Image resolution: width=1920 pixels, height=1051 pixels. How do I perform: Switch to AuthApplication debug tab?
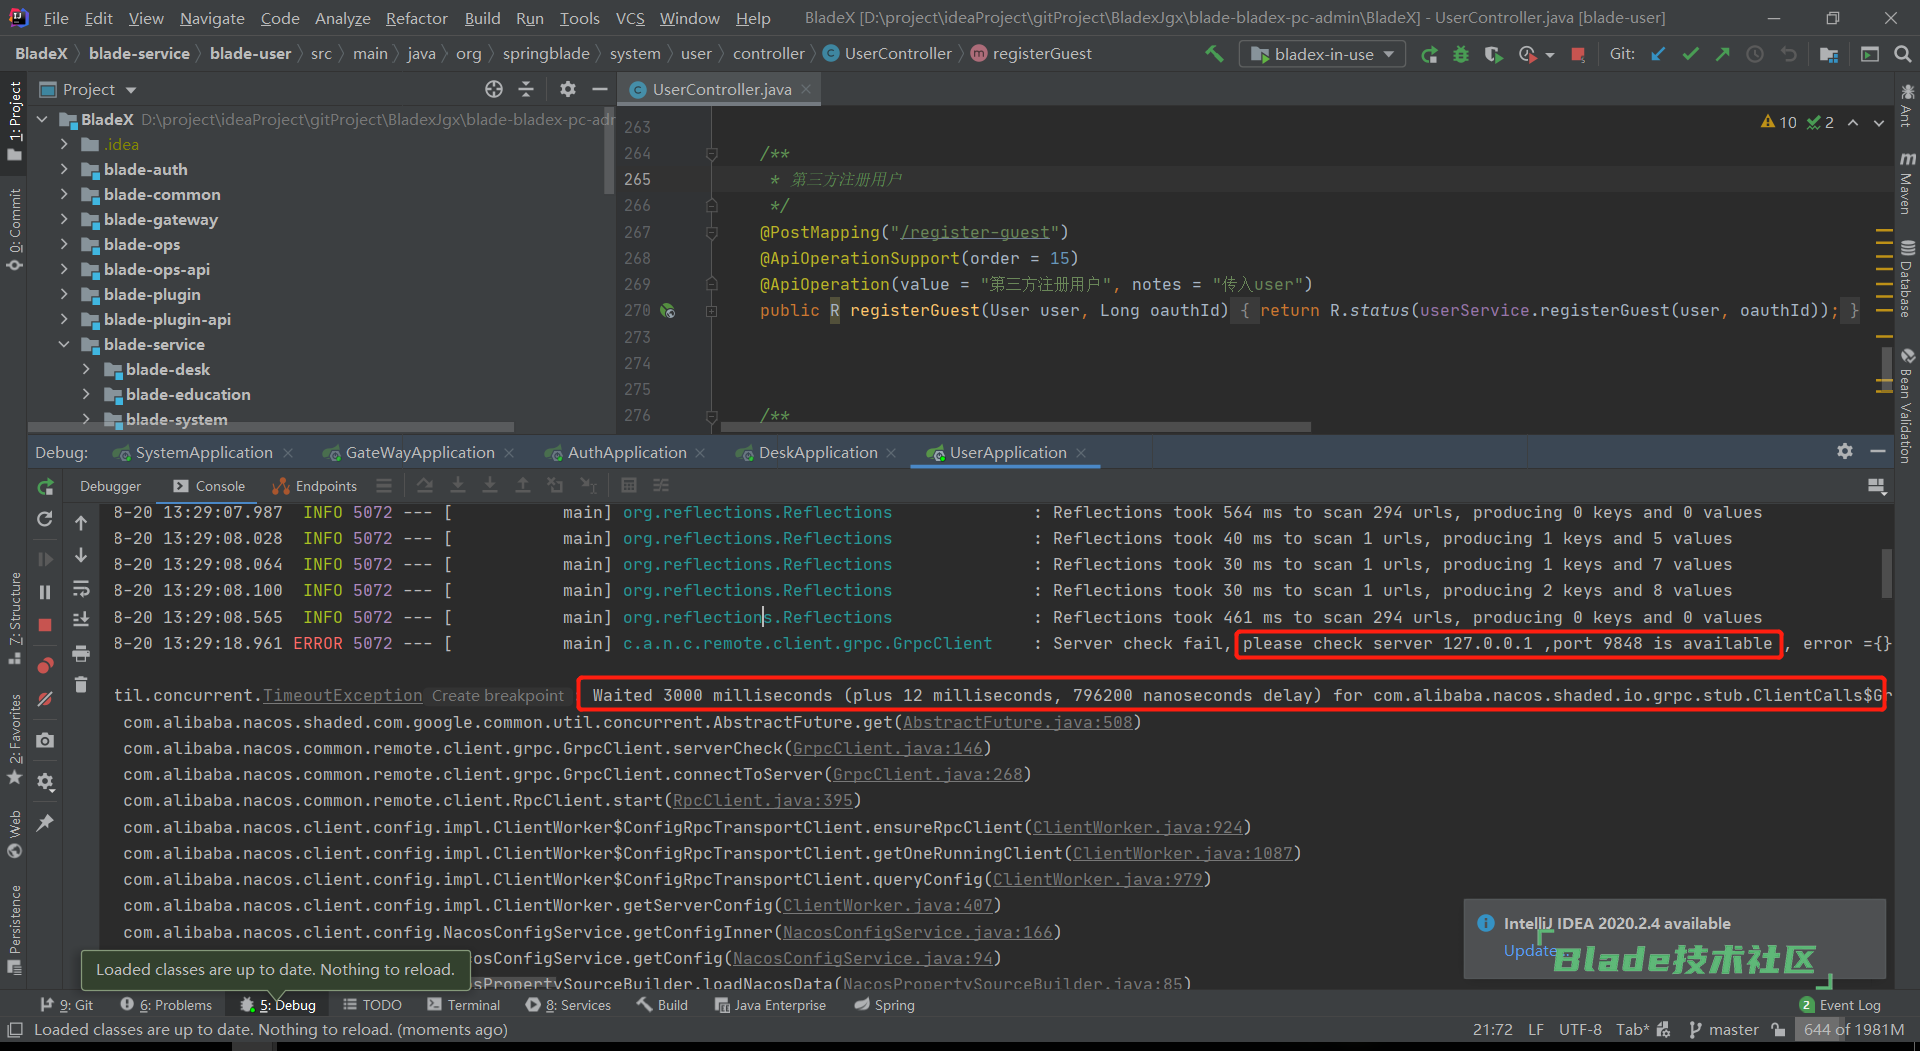coord(627,453)
